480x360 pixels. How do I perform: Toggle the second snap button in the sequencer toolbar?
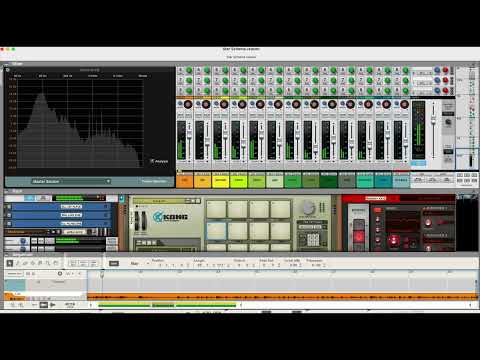click(83, 263)
